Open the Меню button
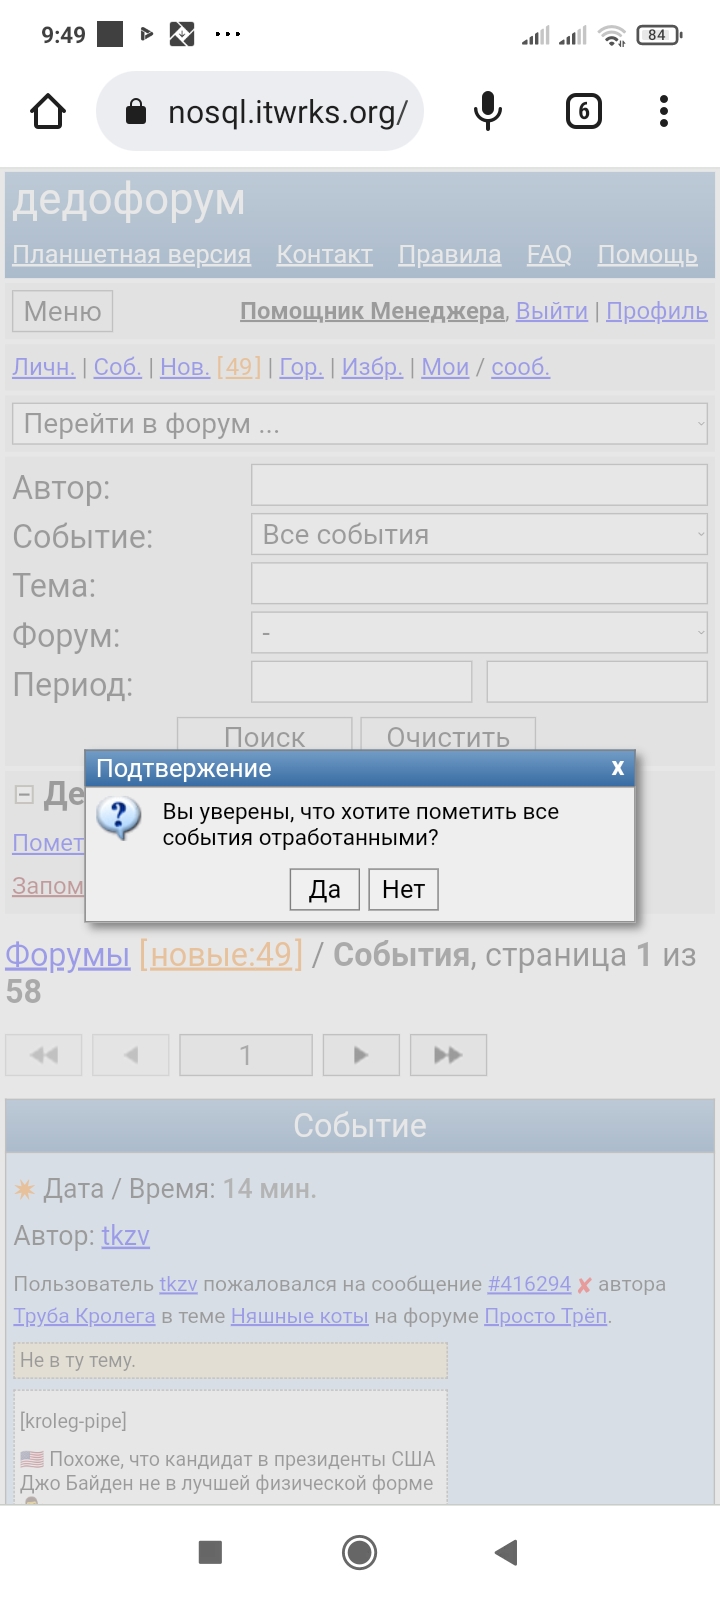720x1600 pixels. tap(62, 311)
